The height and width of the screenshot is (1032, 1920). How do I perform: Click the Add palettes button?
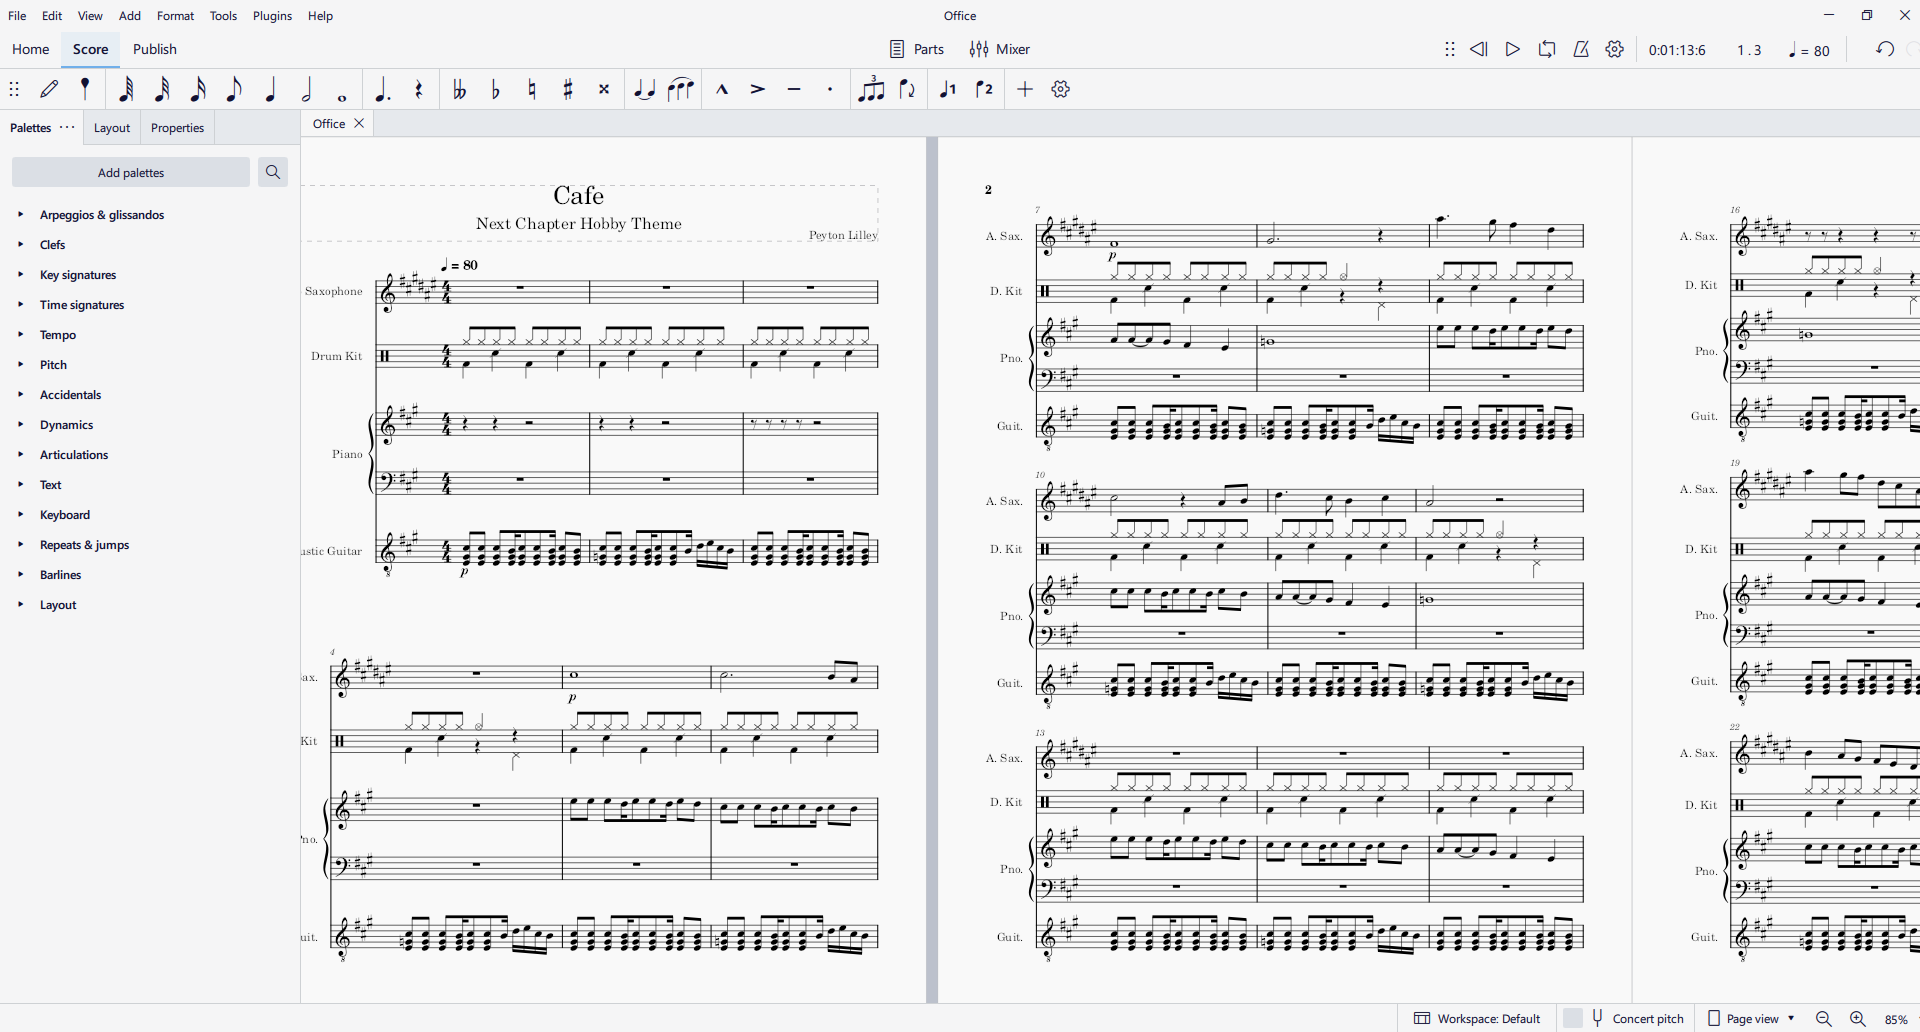tap(131, 172)
